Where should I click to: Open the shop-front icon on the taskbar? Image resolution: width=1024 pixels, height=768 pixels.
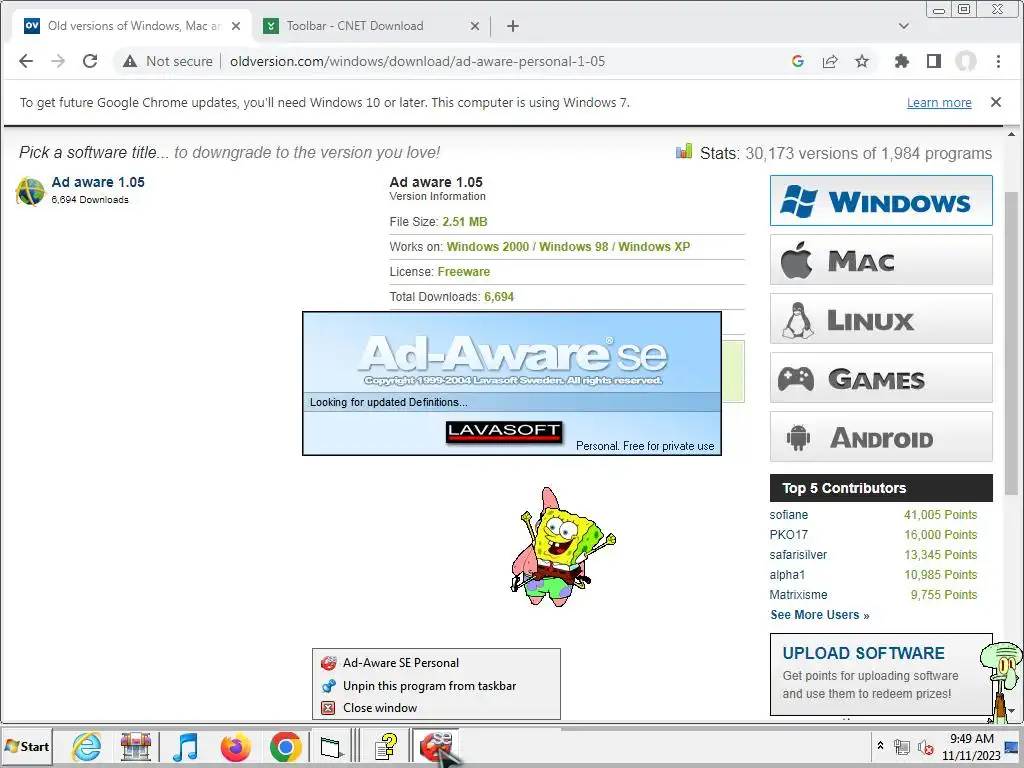[x=136, y=746]
